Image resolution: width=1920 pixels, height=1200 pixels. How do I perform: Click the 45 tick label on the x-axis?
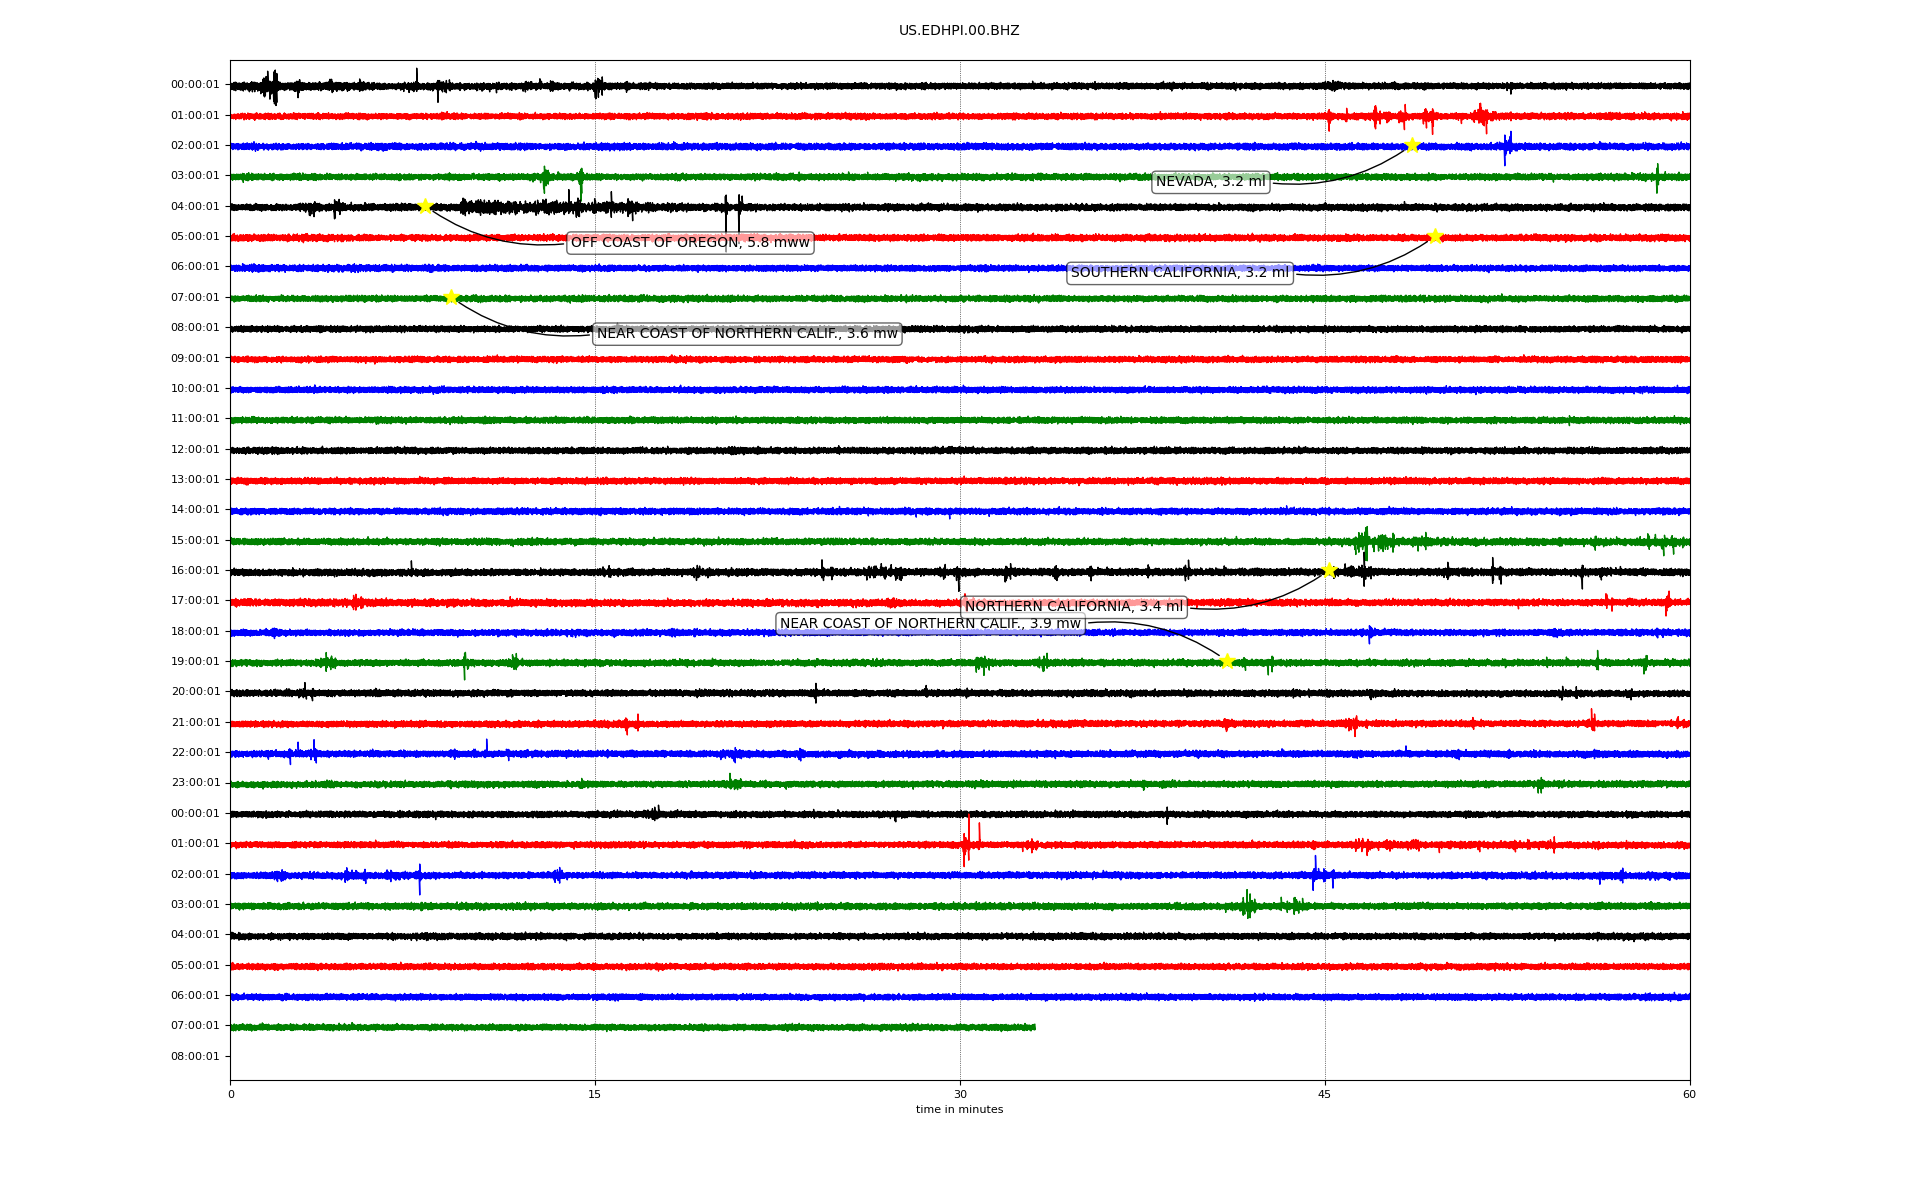[x=1325, y=1094]
